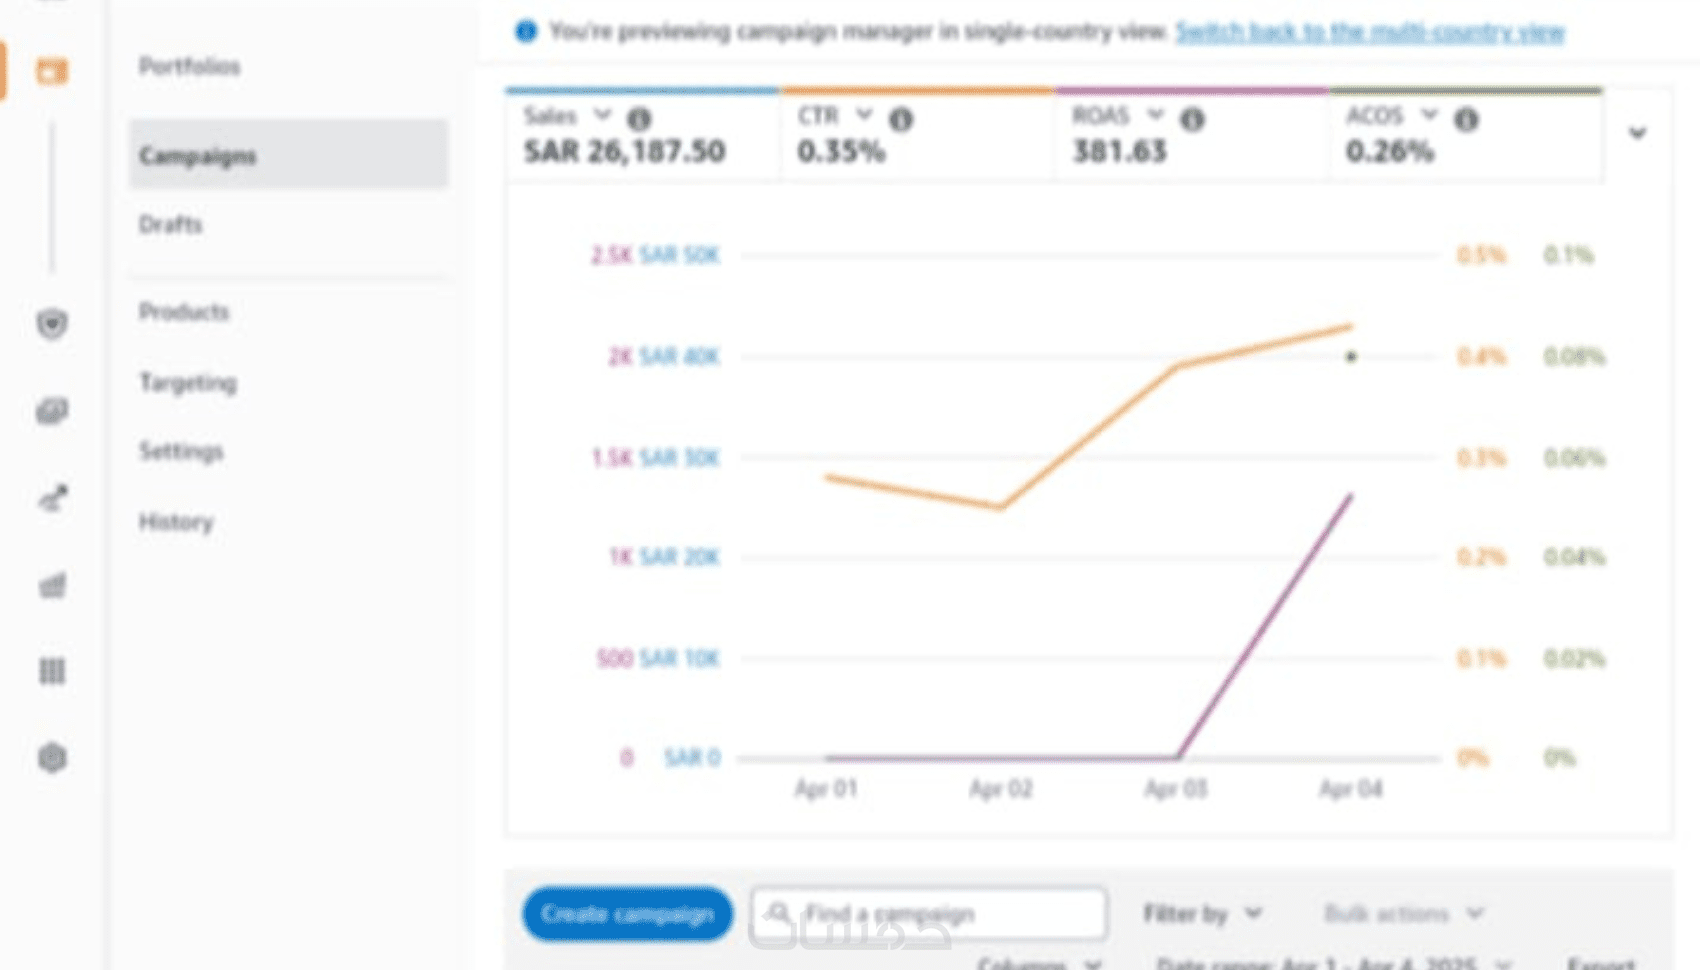Screen dimensions: 1700x970
Task: Show info tooltip for CTR metric
Action: (901, 119)
